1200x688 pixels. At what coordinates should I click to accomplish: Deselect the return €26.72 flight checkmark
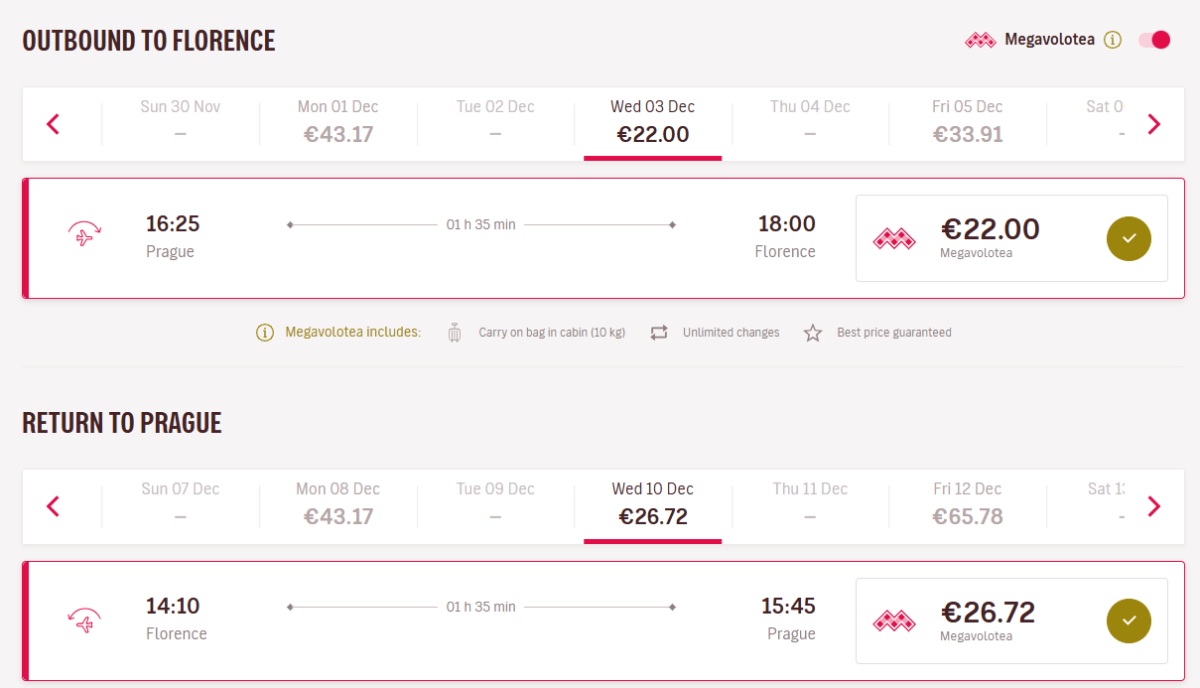(x=1128, y=621)
